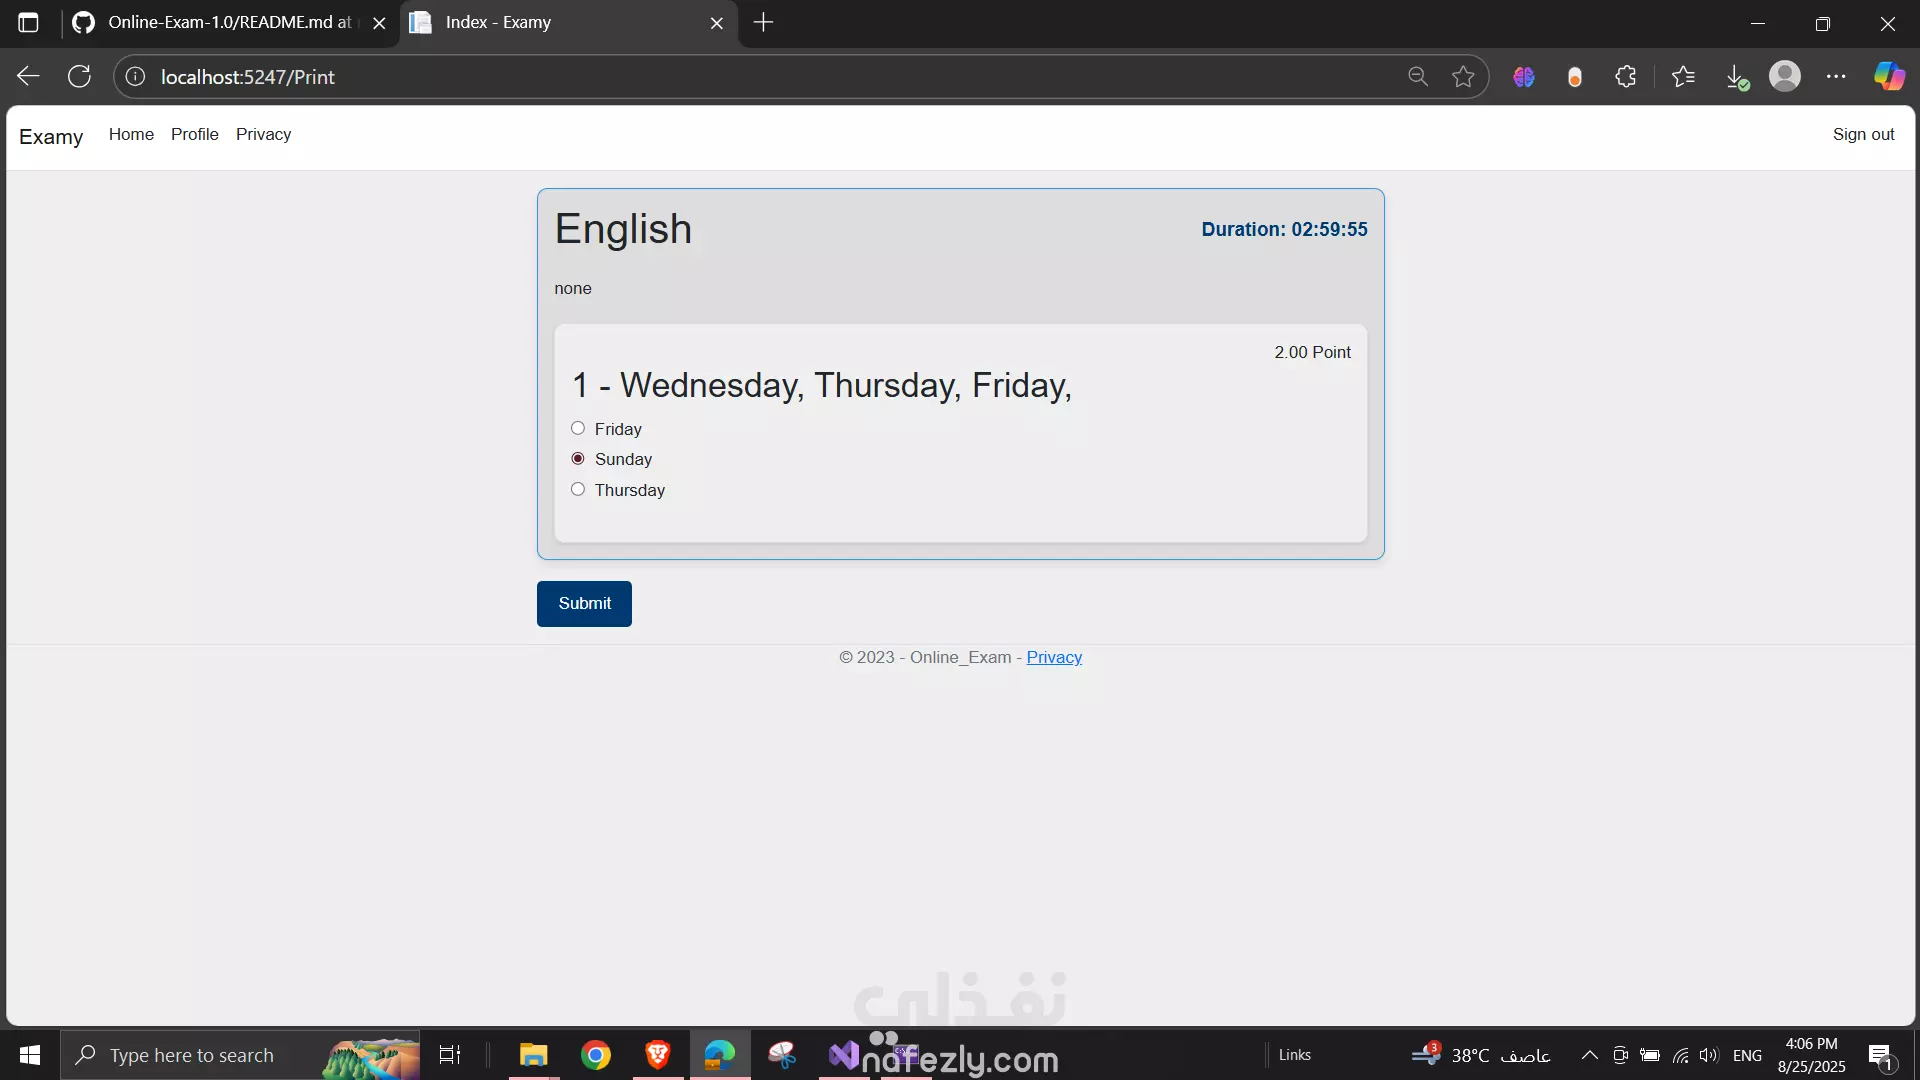View site information icon
This screenshot has width=1920, height=1080.
pos(135,77)
